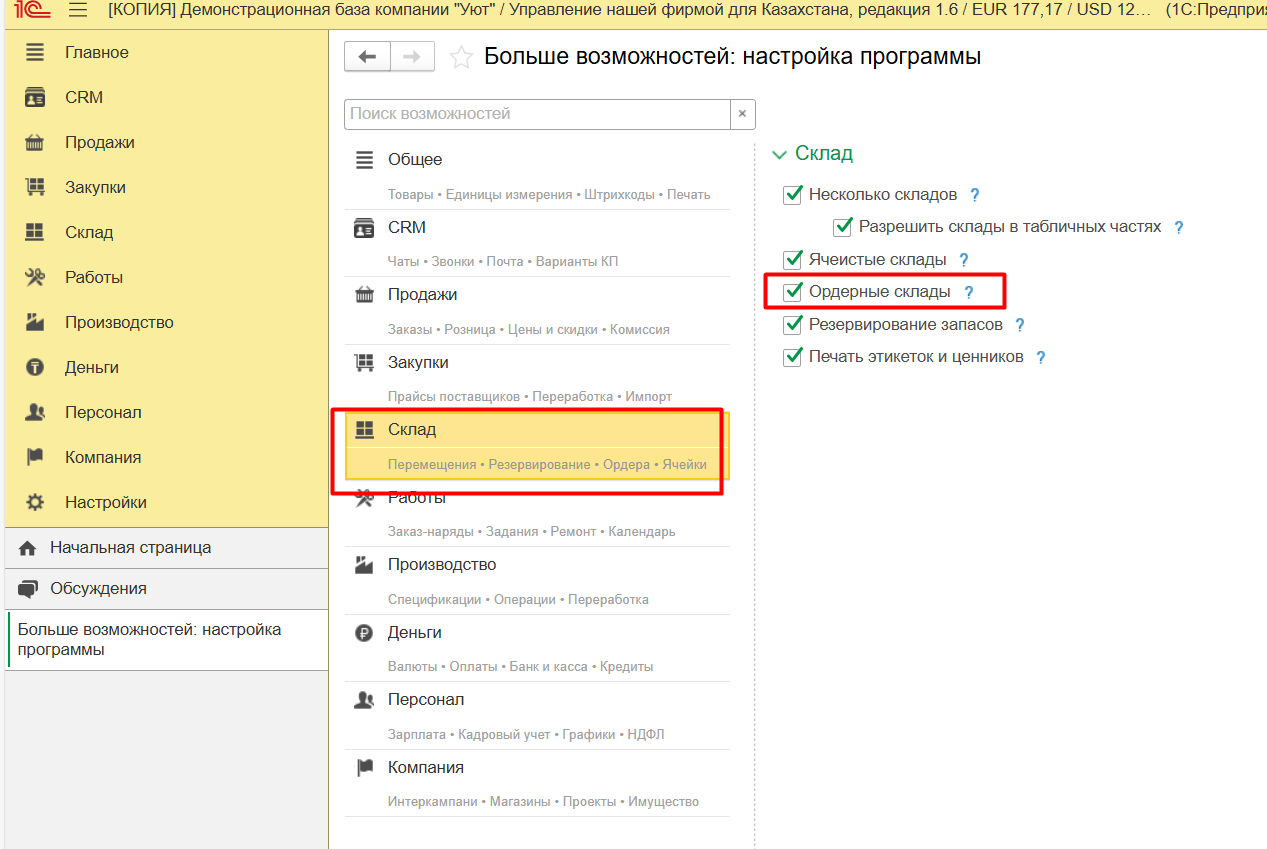Image resolution: width=1267 pixels, height=849 pixels.
Task: Click help icon beside Печать этикеток и ценников
Action: tap(1041, 357)
